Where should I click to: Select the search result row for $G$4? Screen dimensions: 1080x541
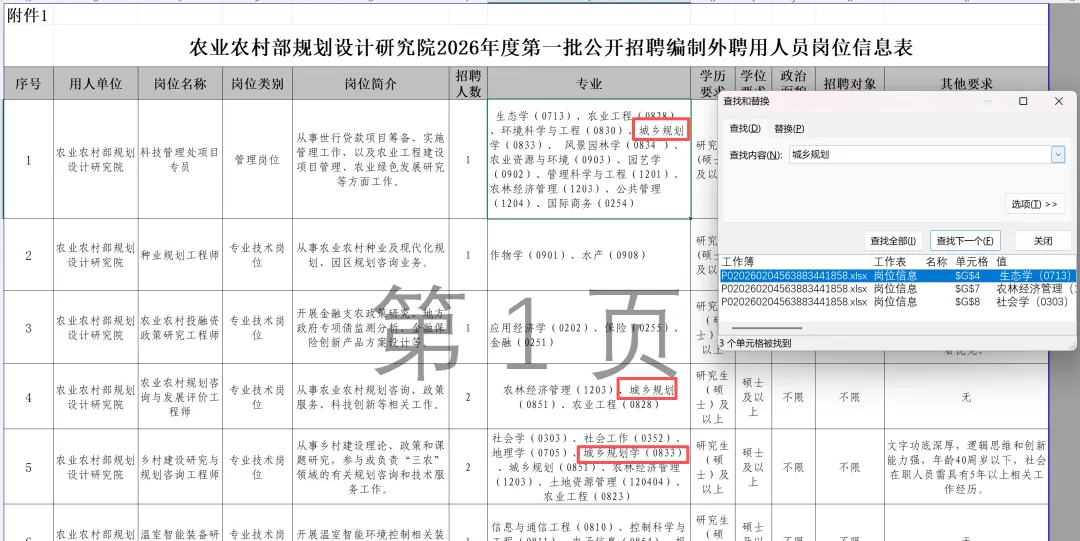pos(898,275)
